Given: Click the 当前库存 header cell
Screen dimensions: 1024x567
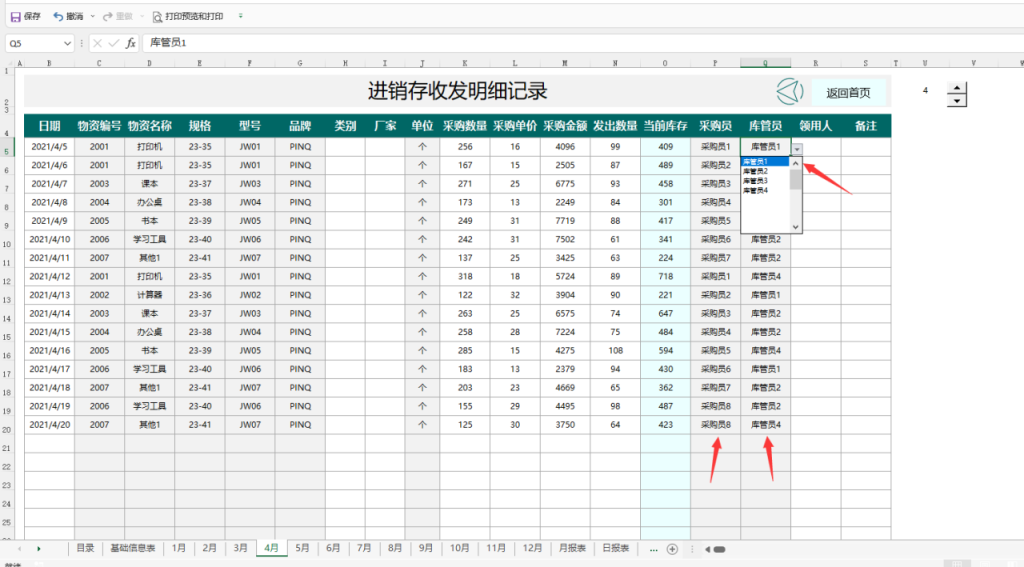Looking at the screenshot, I should tap(665, 126).
